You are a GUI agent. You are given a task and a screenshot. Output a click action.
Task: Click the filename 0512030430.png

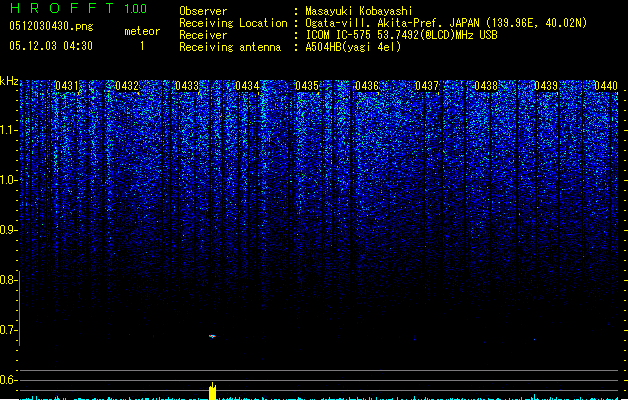click(51, 26)
